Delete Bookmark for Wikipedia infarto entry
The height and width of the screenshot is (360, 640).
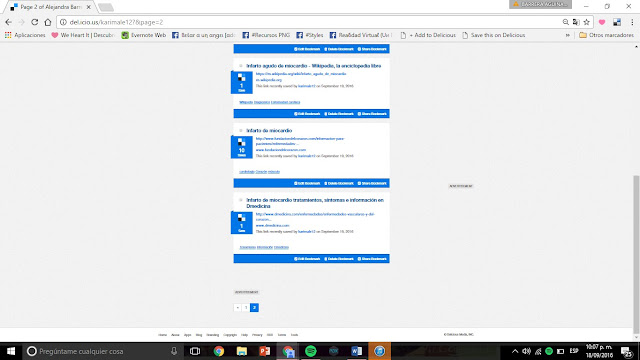339,114
